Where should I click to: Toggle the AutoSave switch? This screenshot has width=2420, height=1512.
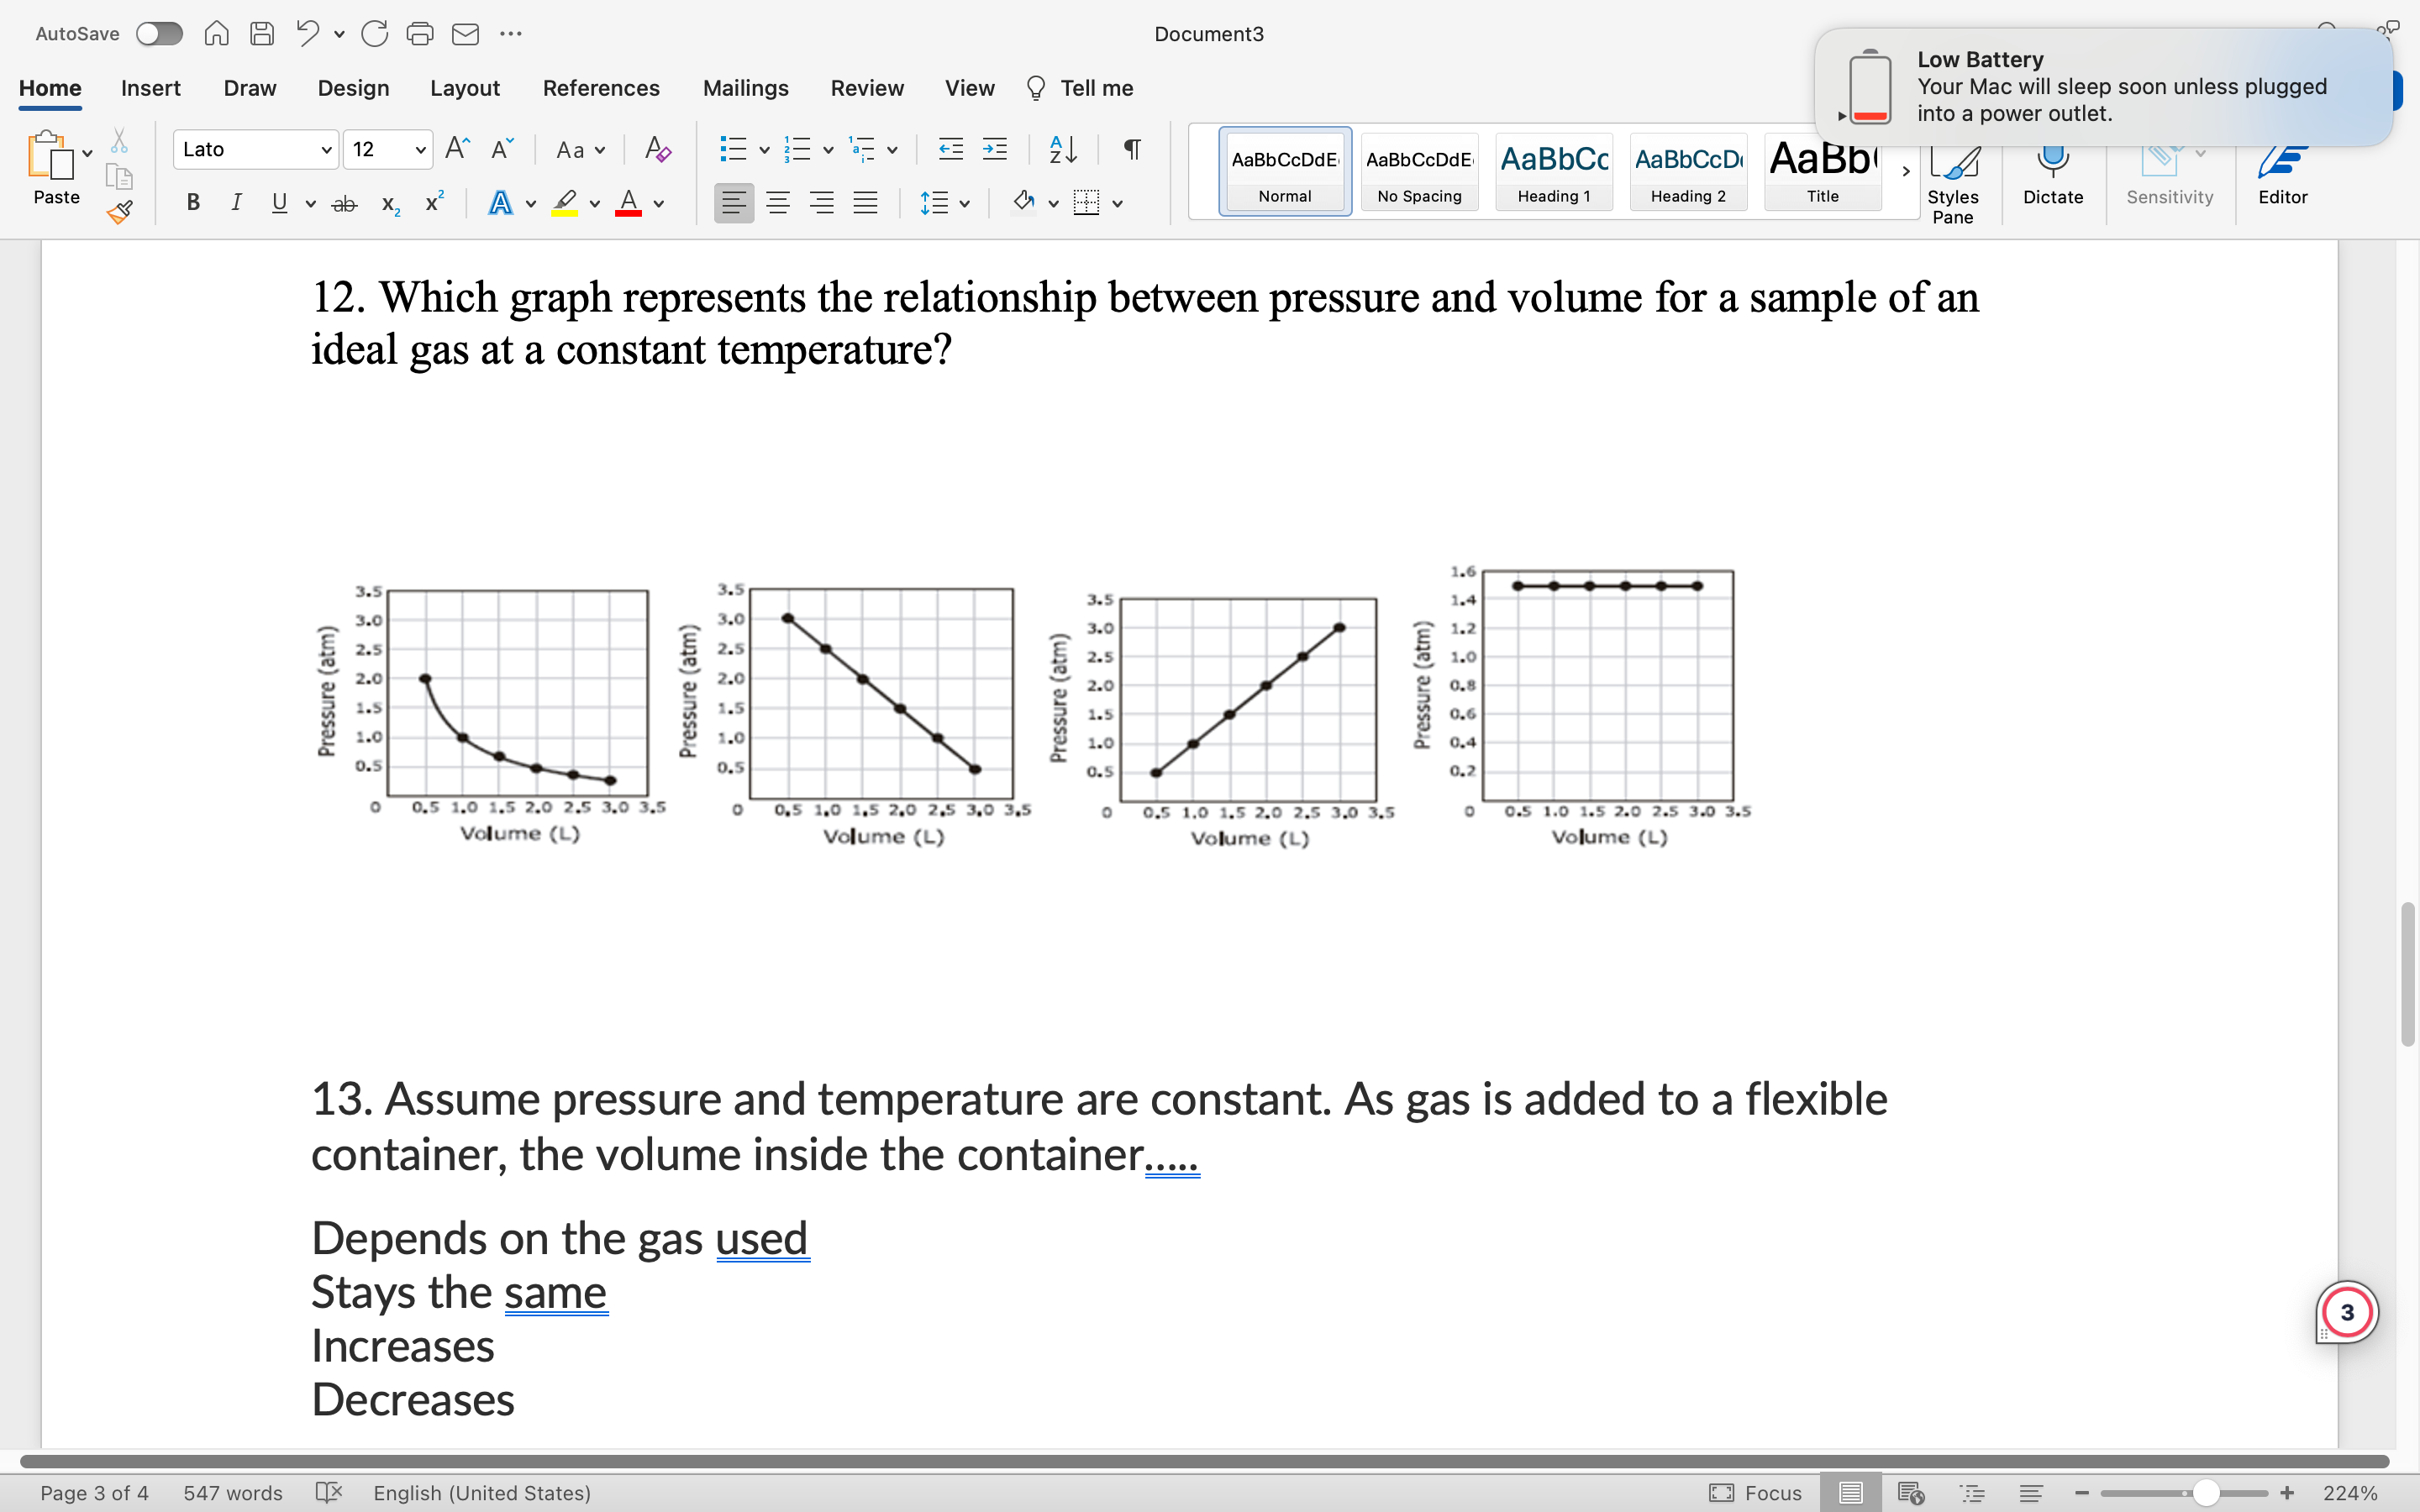[159, 34]
